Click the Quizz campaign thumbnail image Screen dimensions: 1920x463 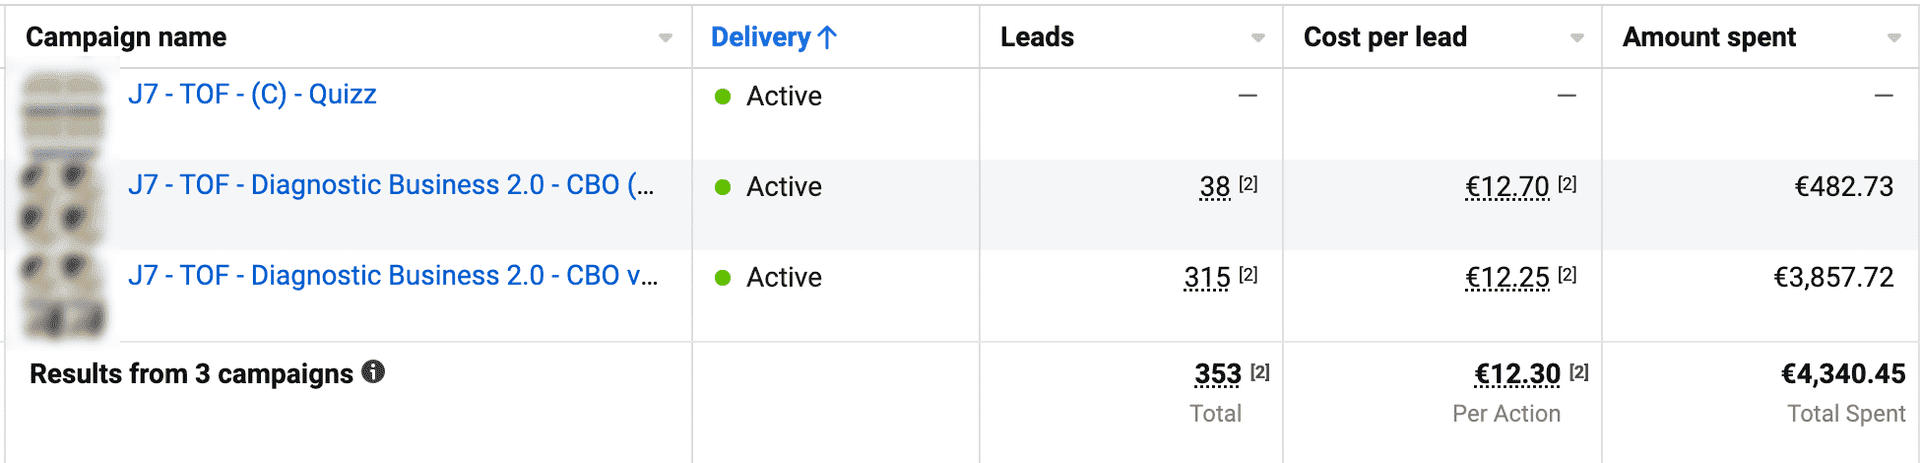(64, 113)
